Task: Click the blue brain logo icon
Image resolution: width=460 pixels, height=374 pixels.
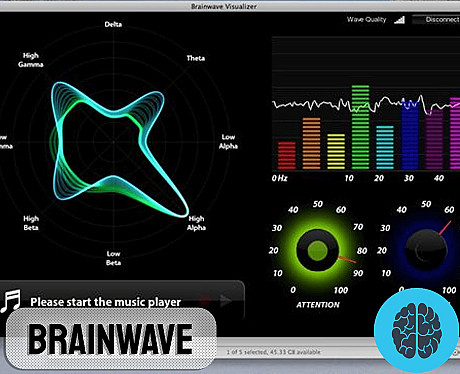Action: [417, 330]
